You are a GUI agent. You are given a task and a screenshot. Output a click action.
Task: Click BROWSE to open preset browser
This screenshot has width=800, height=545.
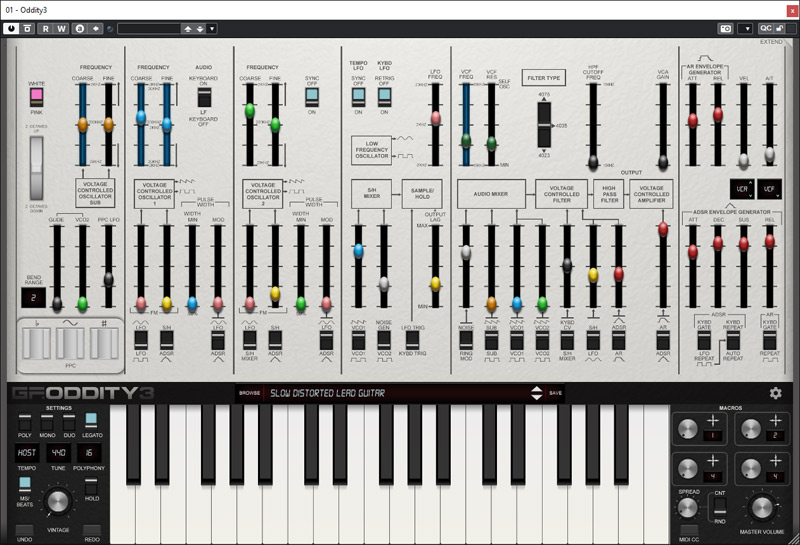coord(249,393)
